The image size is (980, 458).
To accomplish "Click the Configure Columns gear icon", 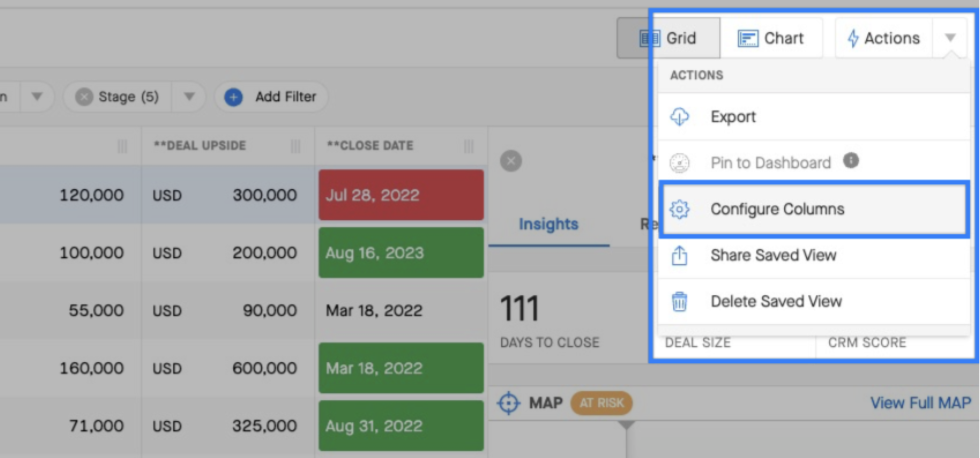I will 679,209.
